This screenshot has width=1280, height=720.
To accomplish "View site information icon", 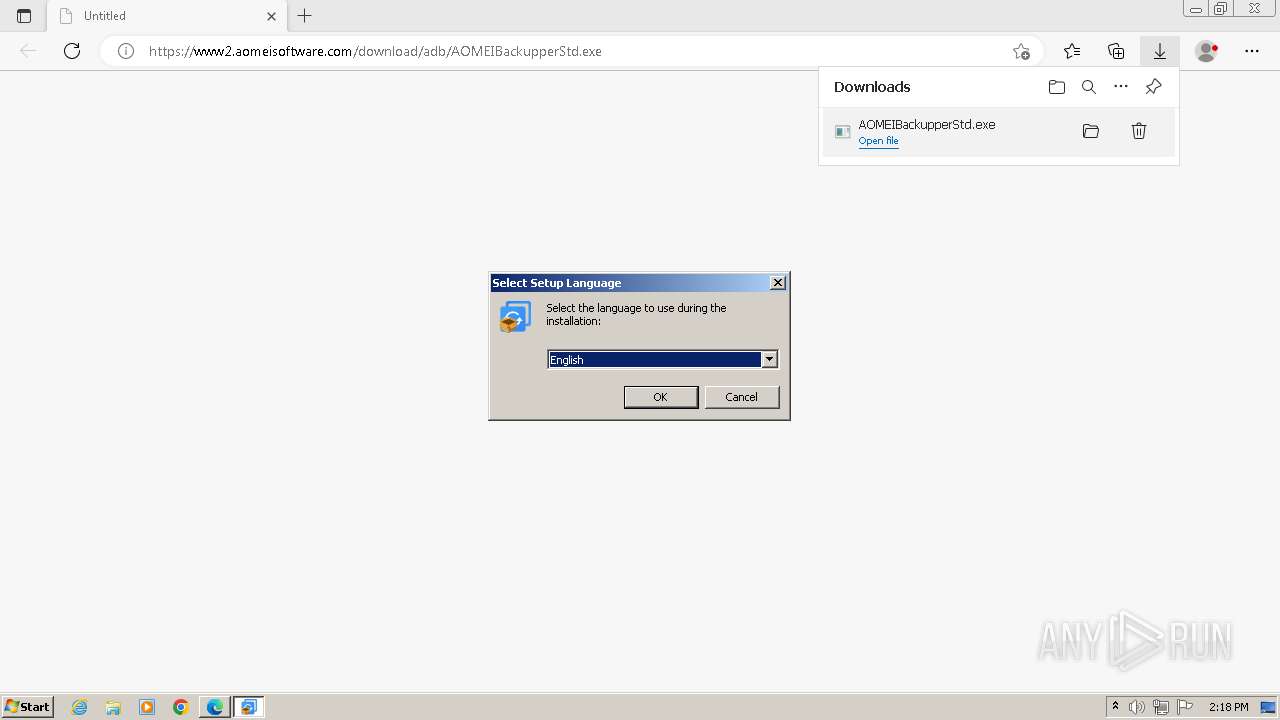I will coord(126,51).
